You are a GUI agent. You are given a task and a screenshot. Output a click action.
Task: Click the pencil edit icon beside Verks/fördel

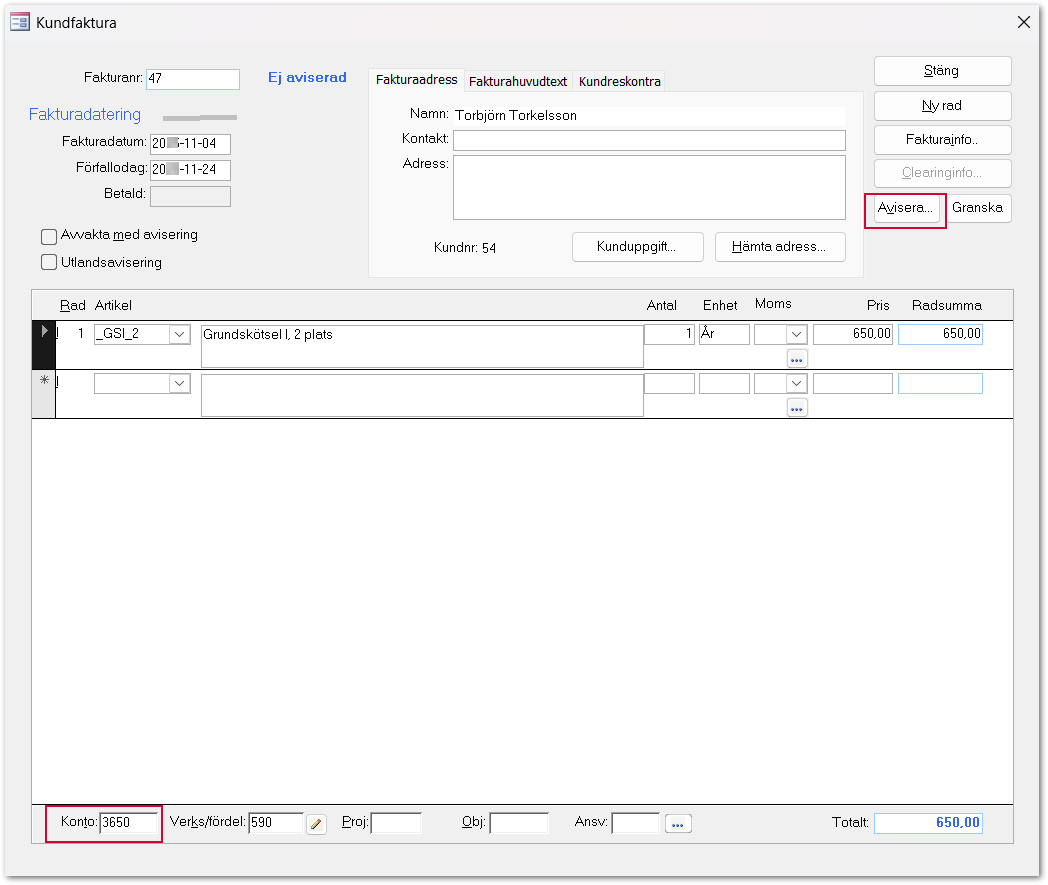click(317, 824)
